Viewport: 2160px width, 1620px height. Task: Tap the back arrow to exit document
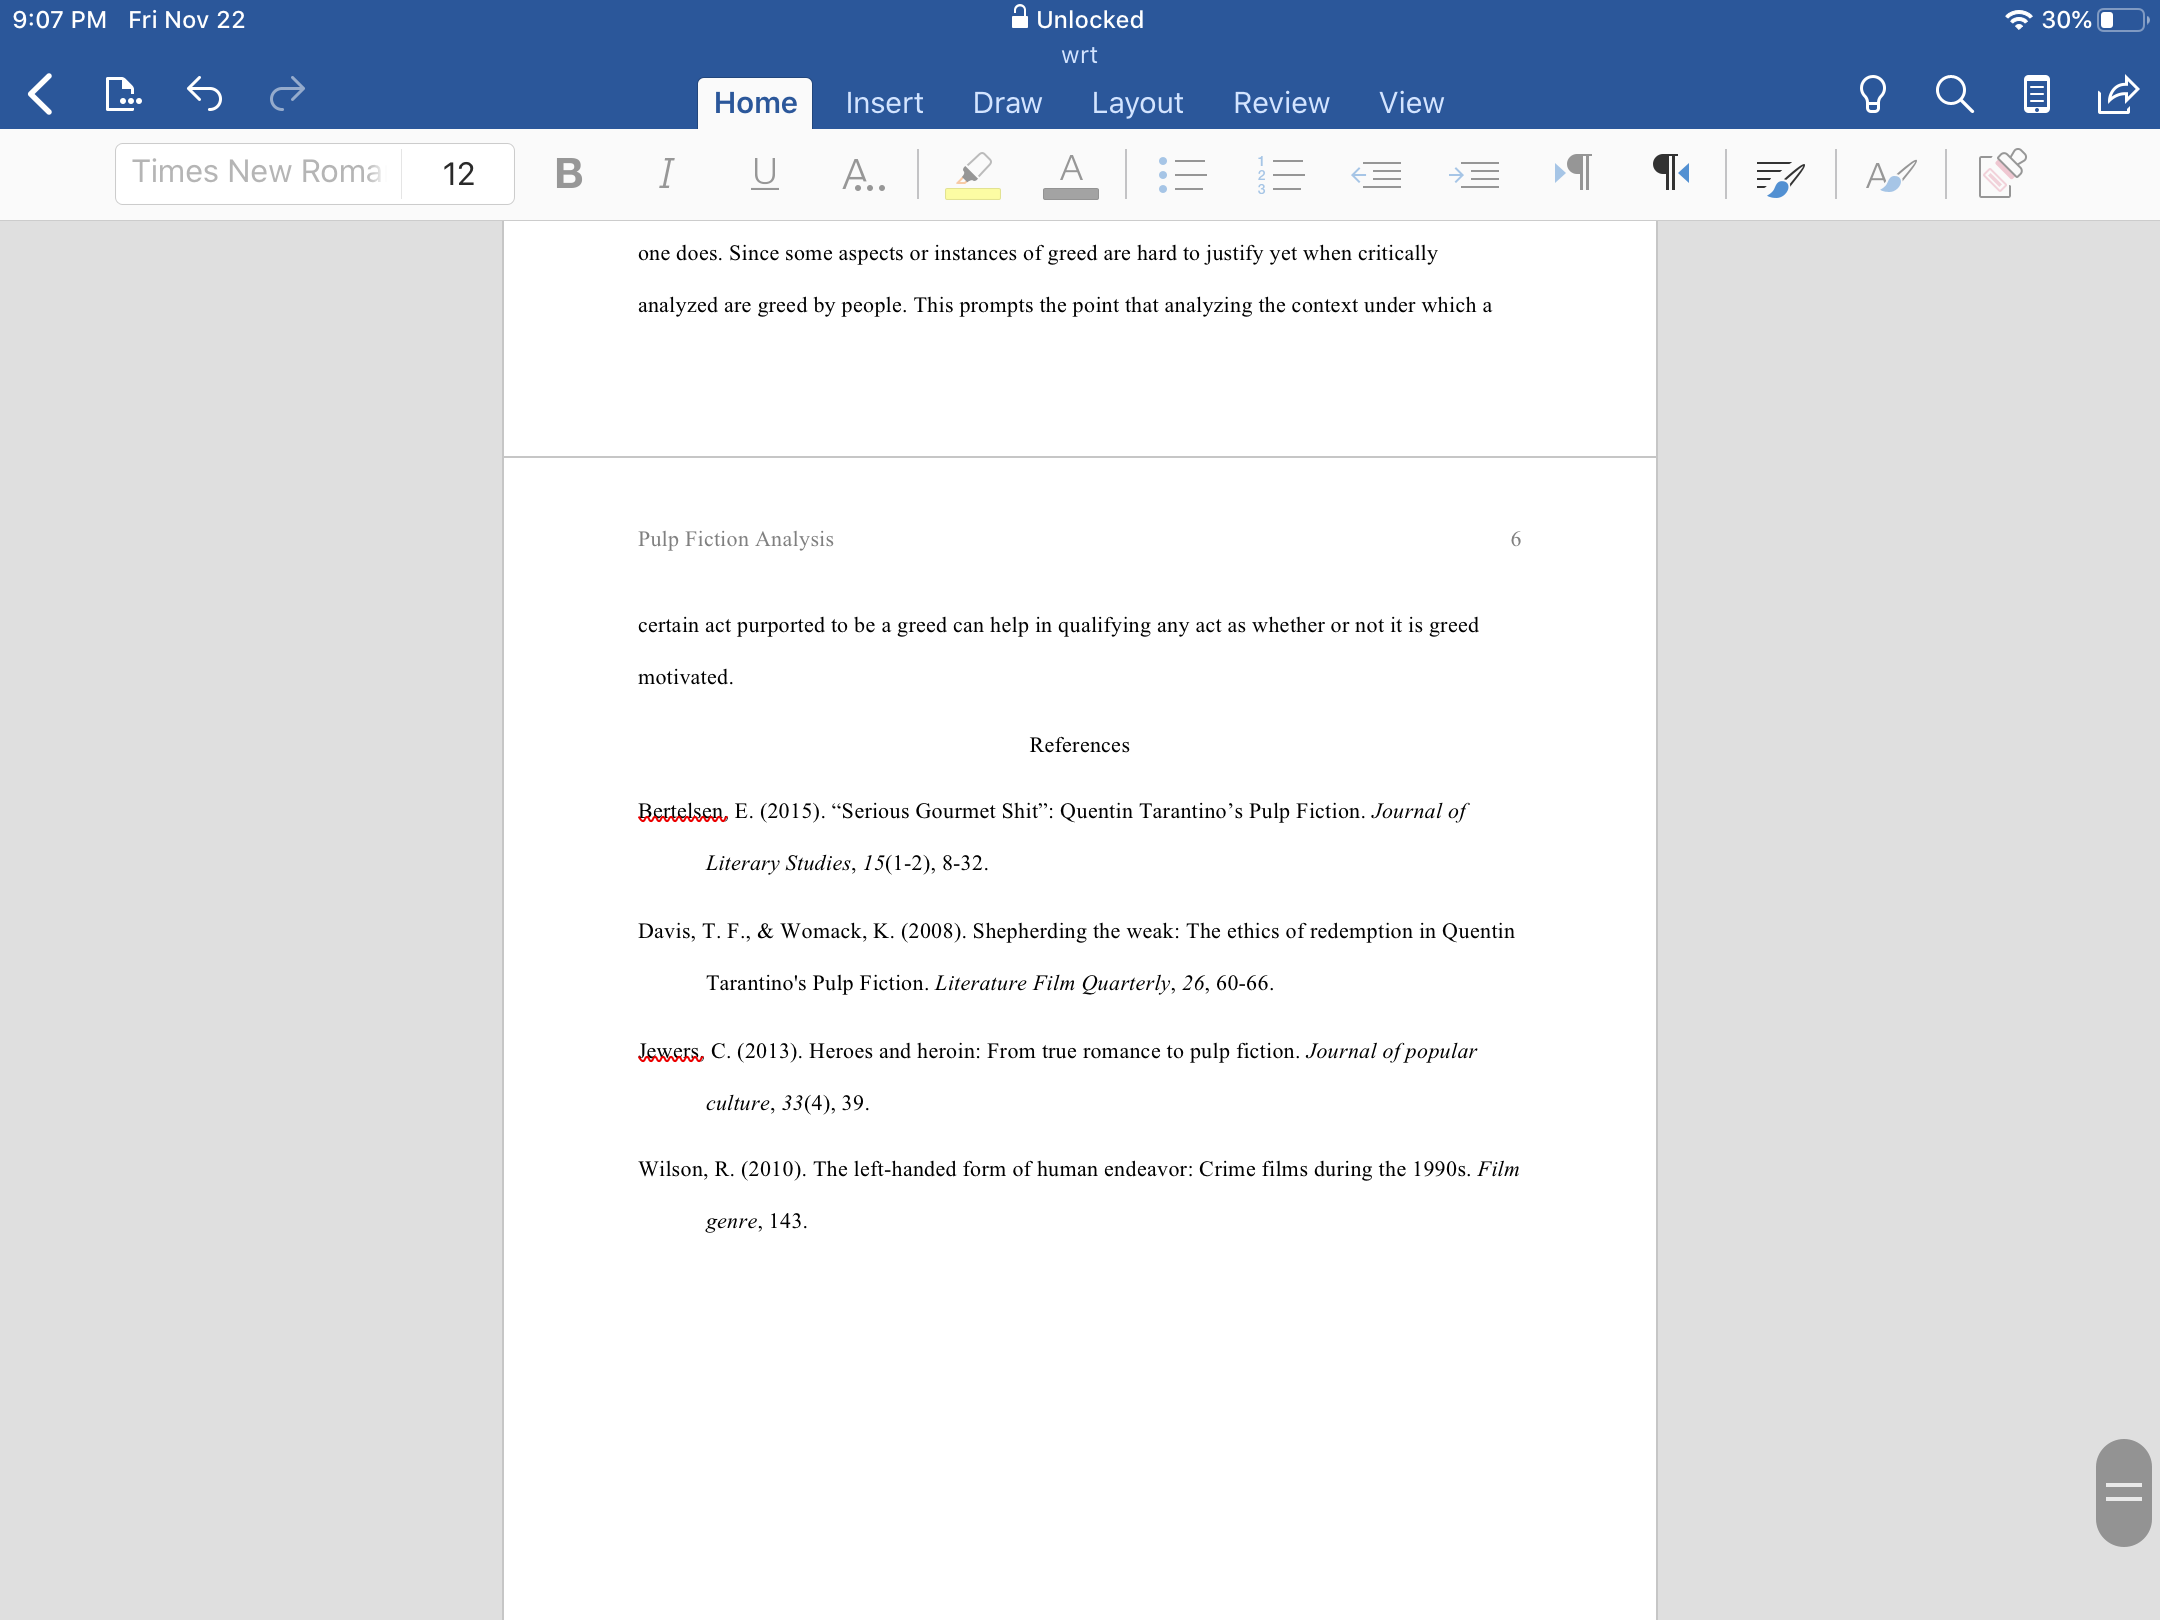[x=40, y=95]
